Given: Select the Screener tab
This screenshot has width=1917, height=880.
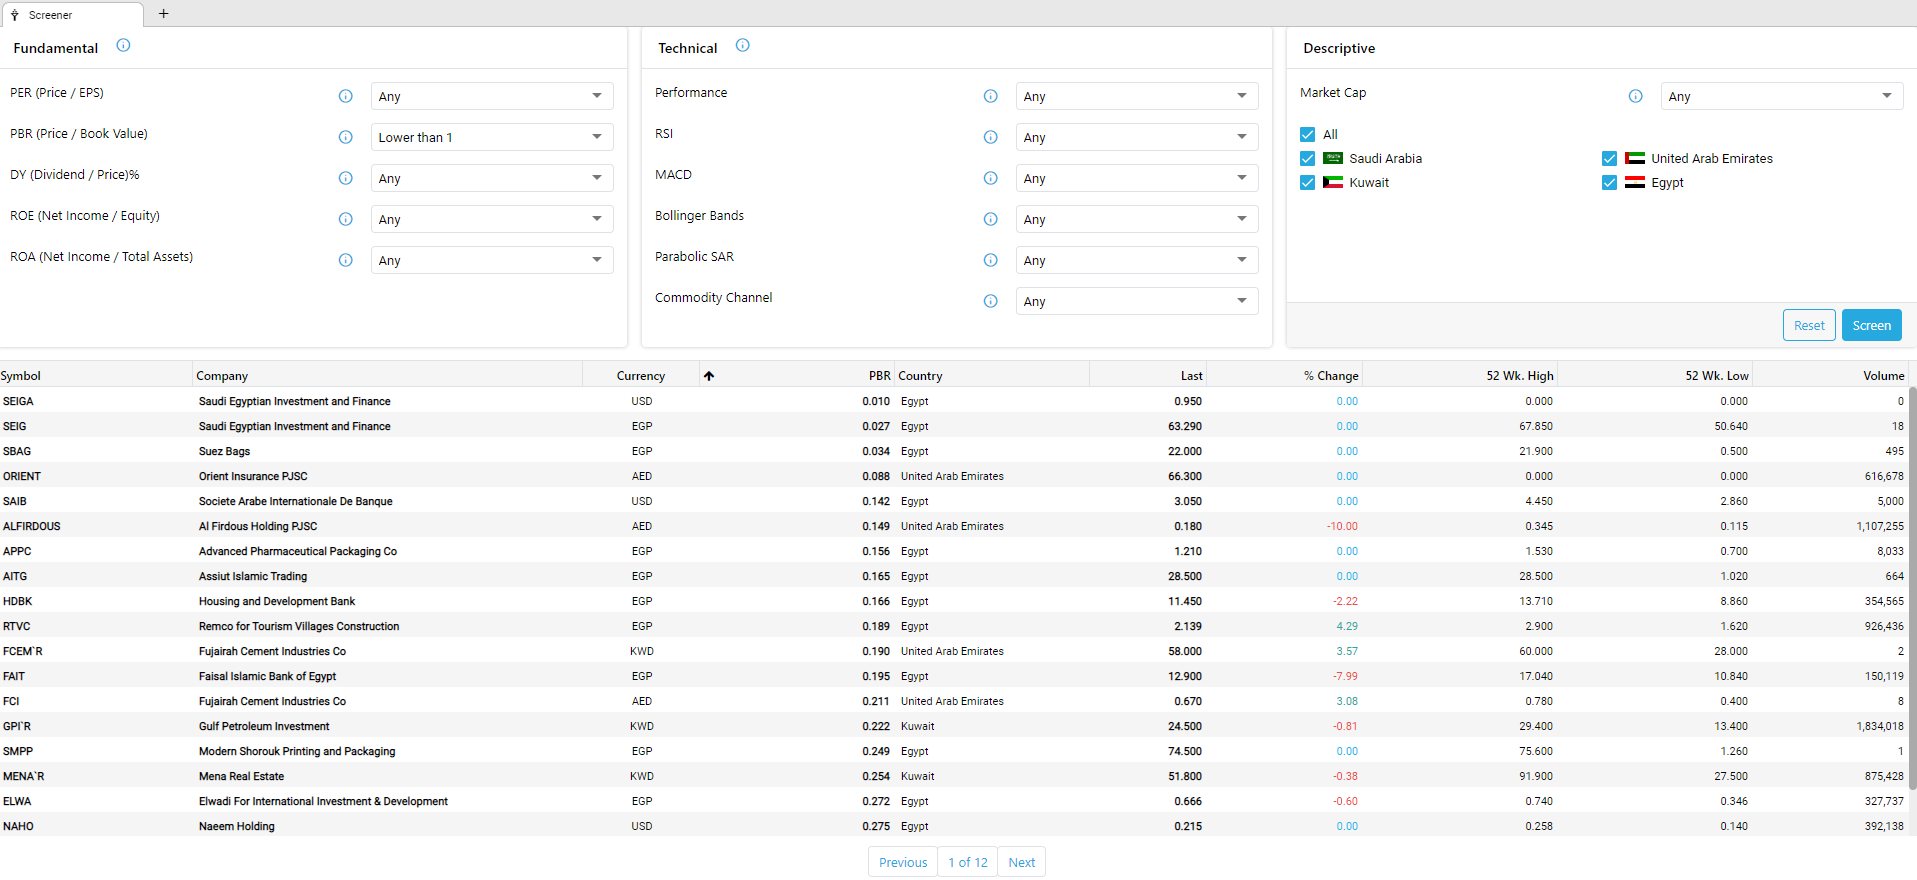Looking at the screenshot, I should 72,15.
